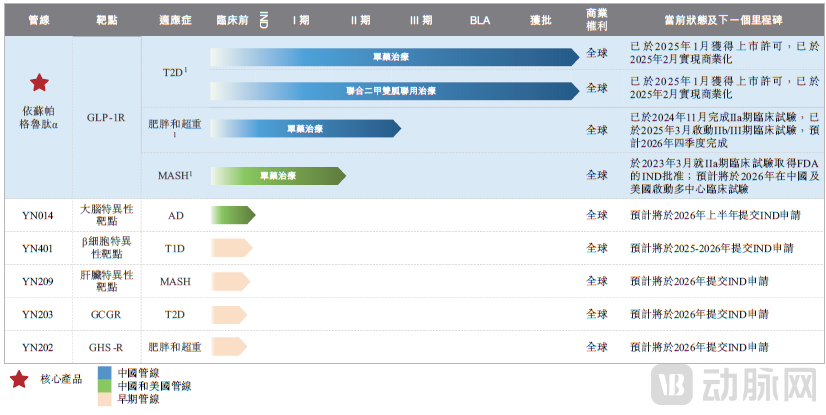Image resolution: width=826 pixels, height=415 pixels.
Task: Click the 全球 cell in GCGR row
Action: tap(596, 314)
